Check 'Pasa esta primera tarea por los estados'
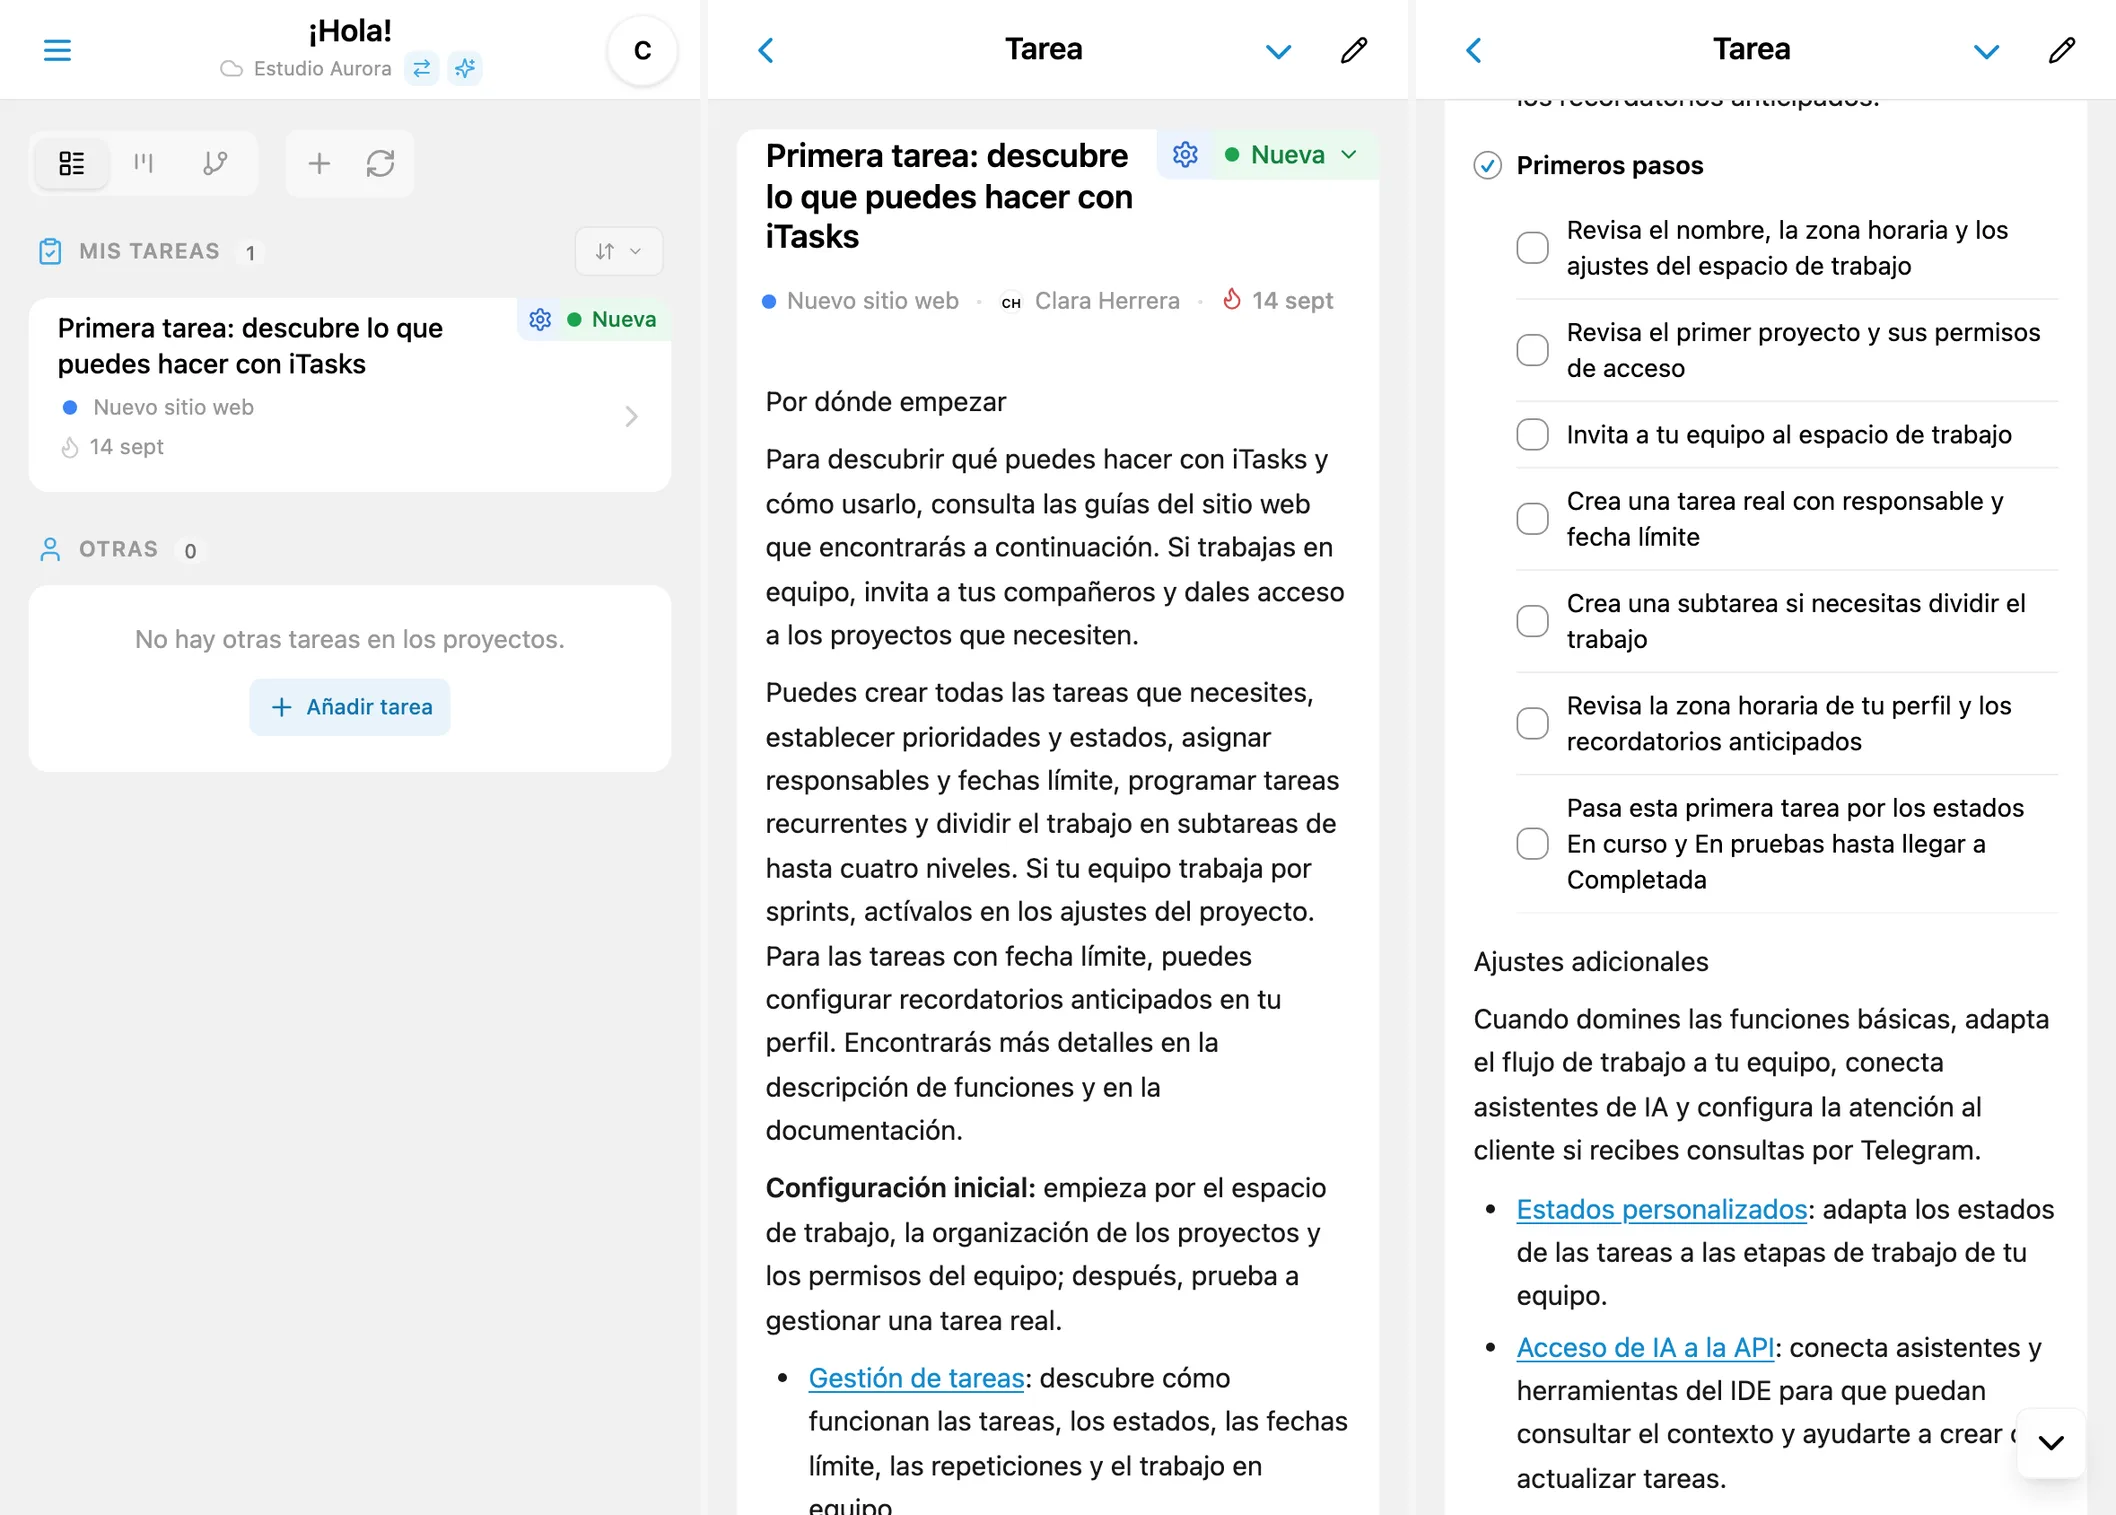2116x1515 pixels. pyautogui.click(x=1532, y=843)
